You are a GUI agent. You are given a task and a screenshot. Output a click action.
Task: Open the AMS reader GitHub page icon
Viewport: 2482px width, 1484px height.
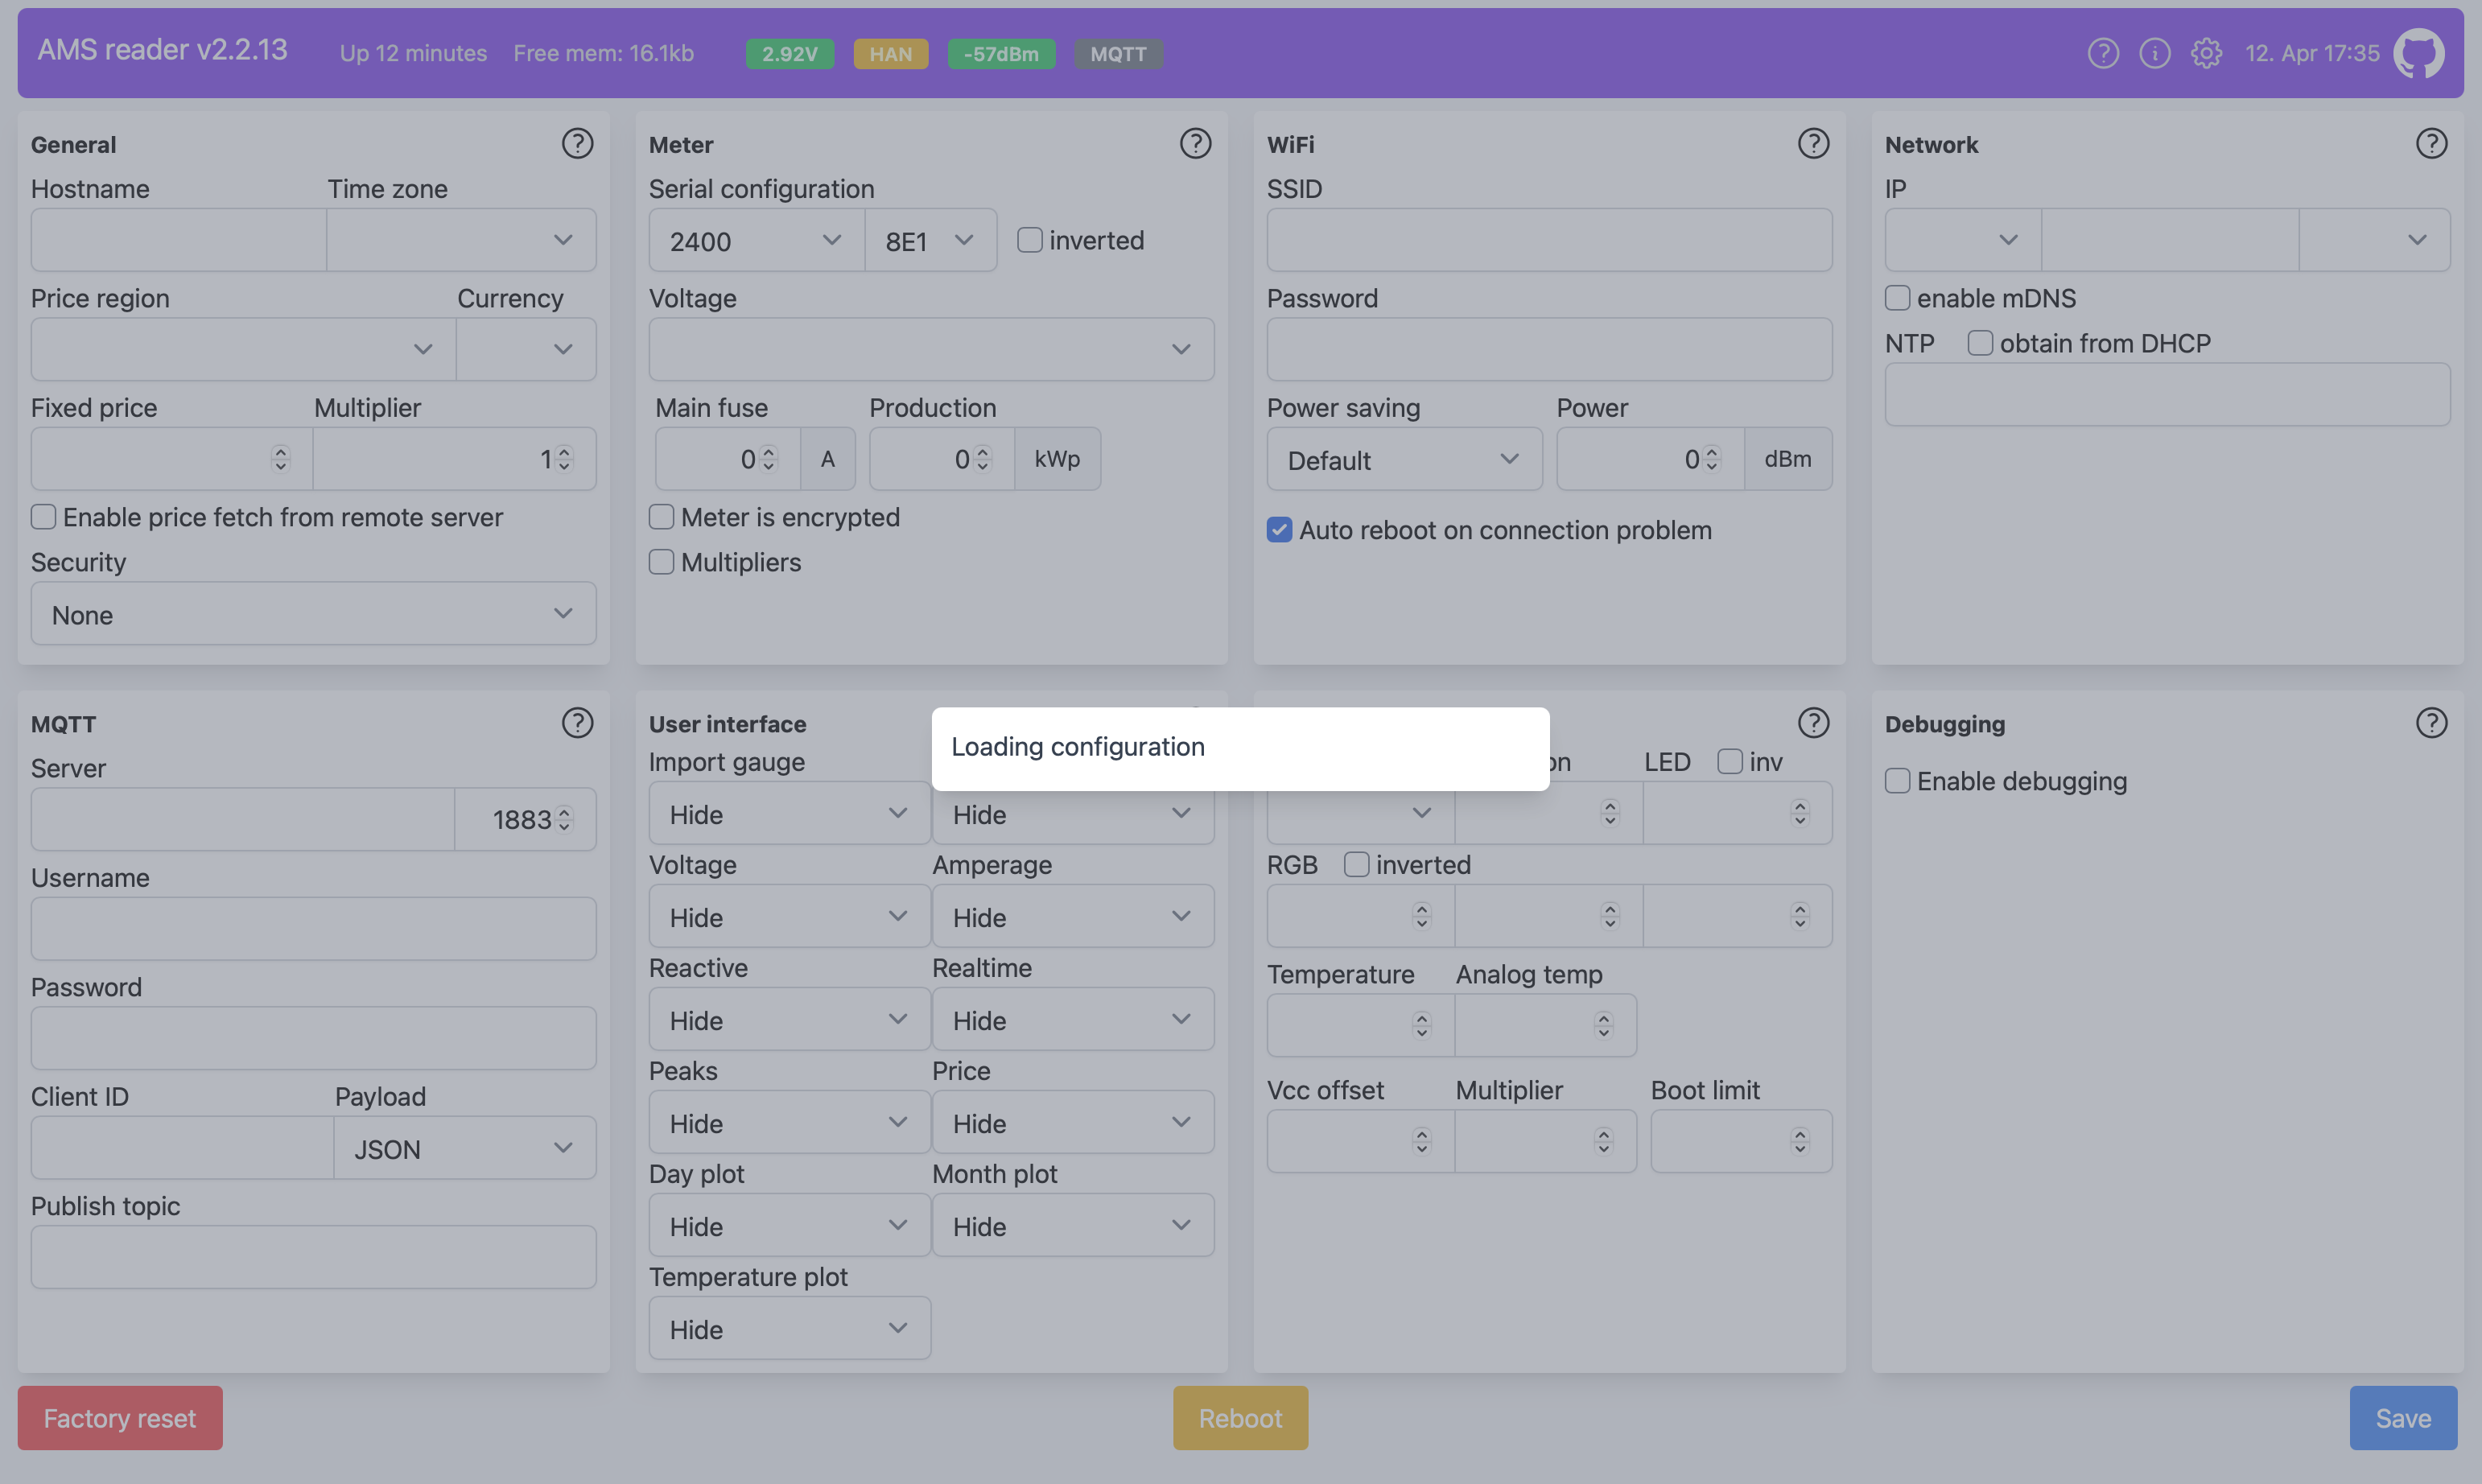click(2419, 53)
